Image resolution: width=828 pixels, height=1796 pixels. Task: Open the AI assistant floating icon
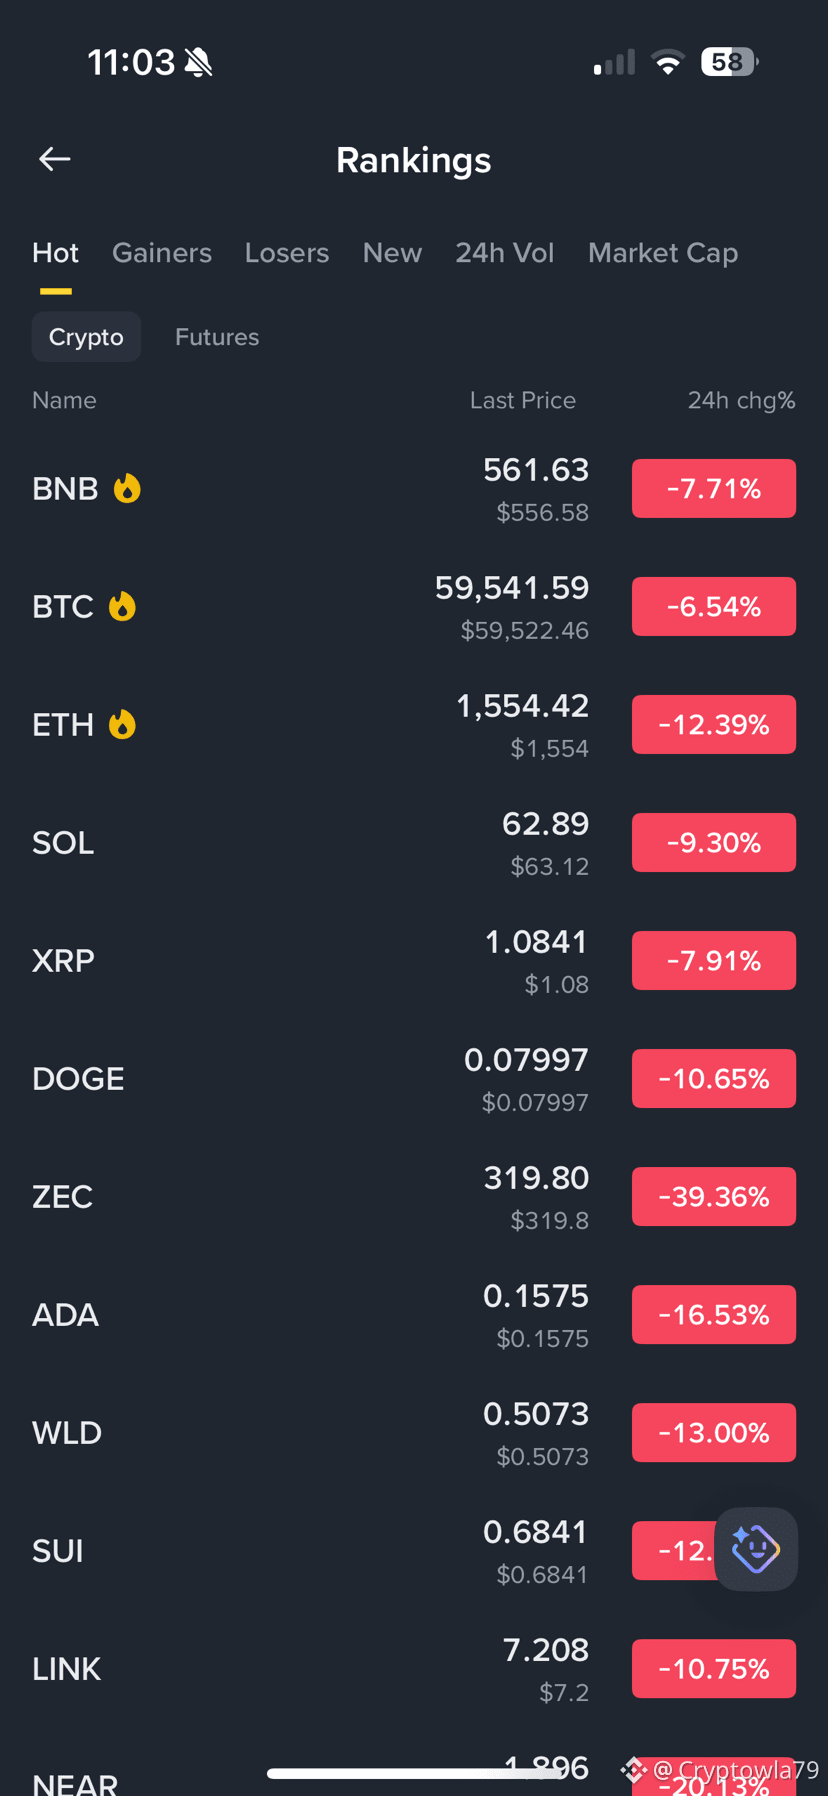point(756,1548)
